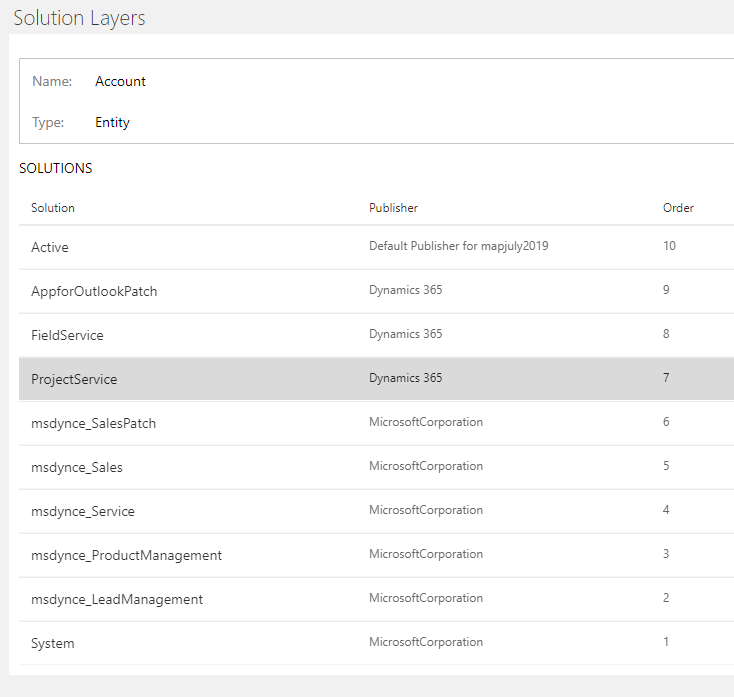Image resolution: width=734 pixels, height=697 pixels.
Task: Click publisher Default Publisher for mapjuly2019
Action: click(x=459, y=246)
